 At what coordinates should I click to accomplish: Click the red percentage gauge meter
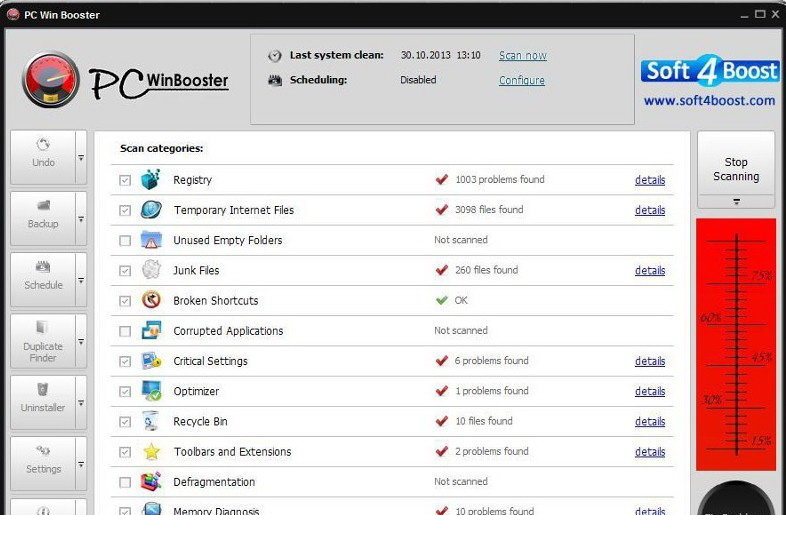pyautogui.click(x=736, y=345)
